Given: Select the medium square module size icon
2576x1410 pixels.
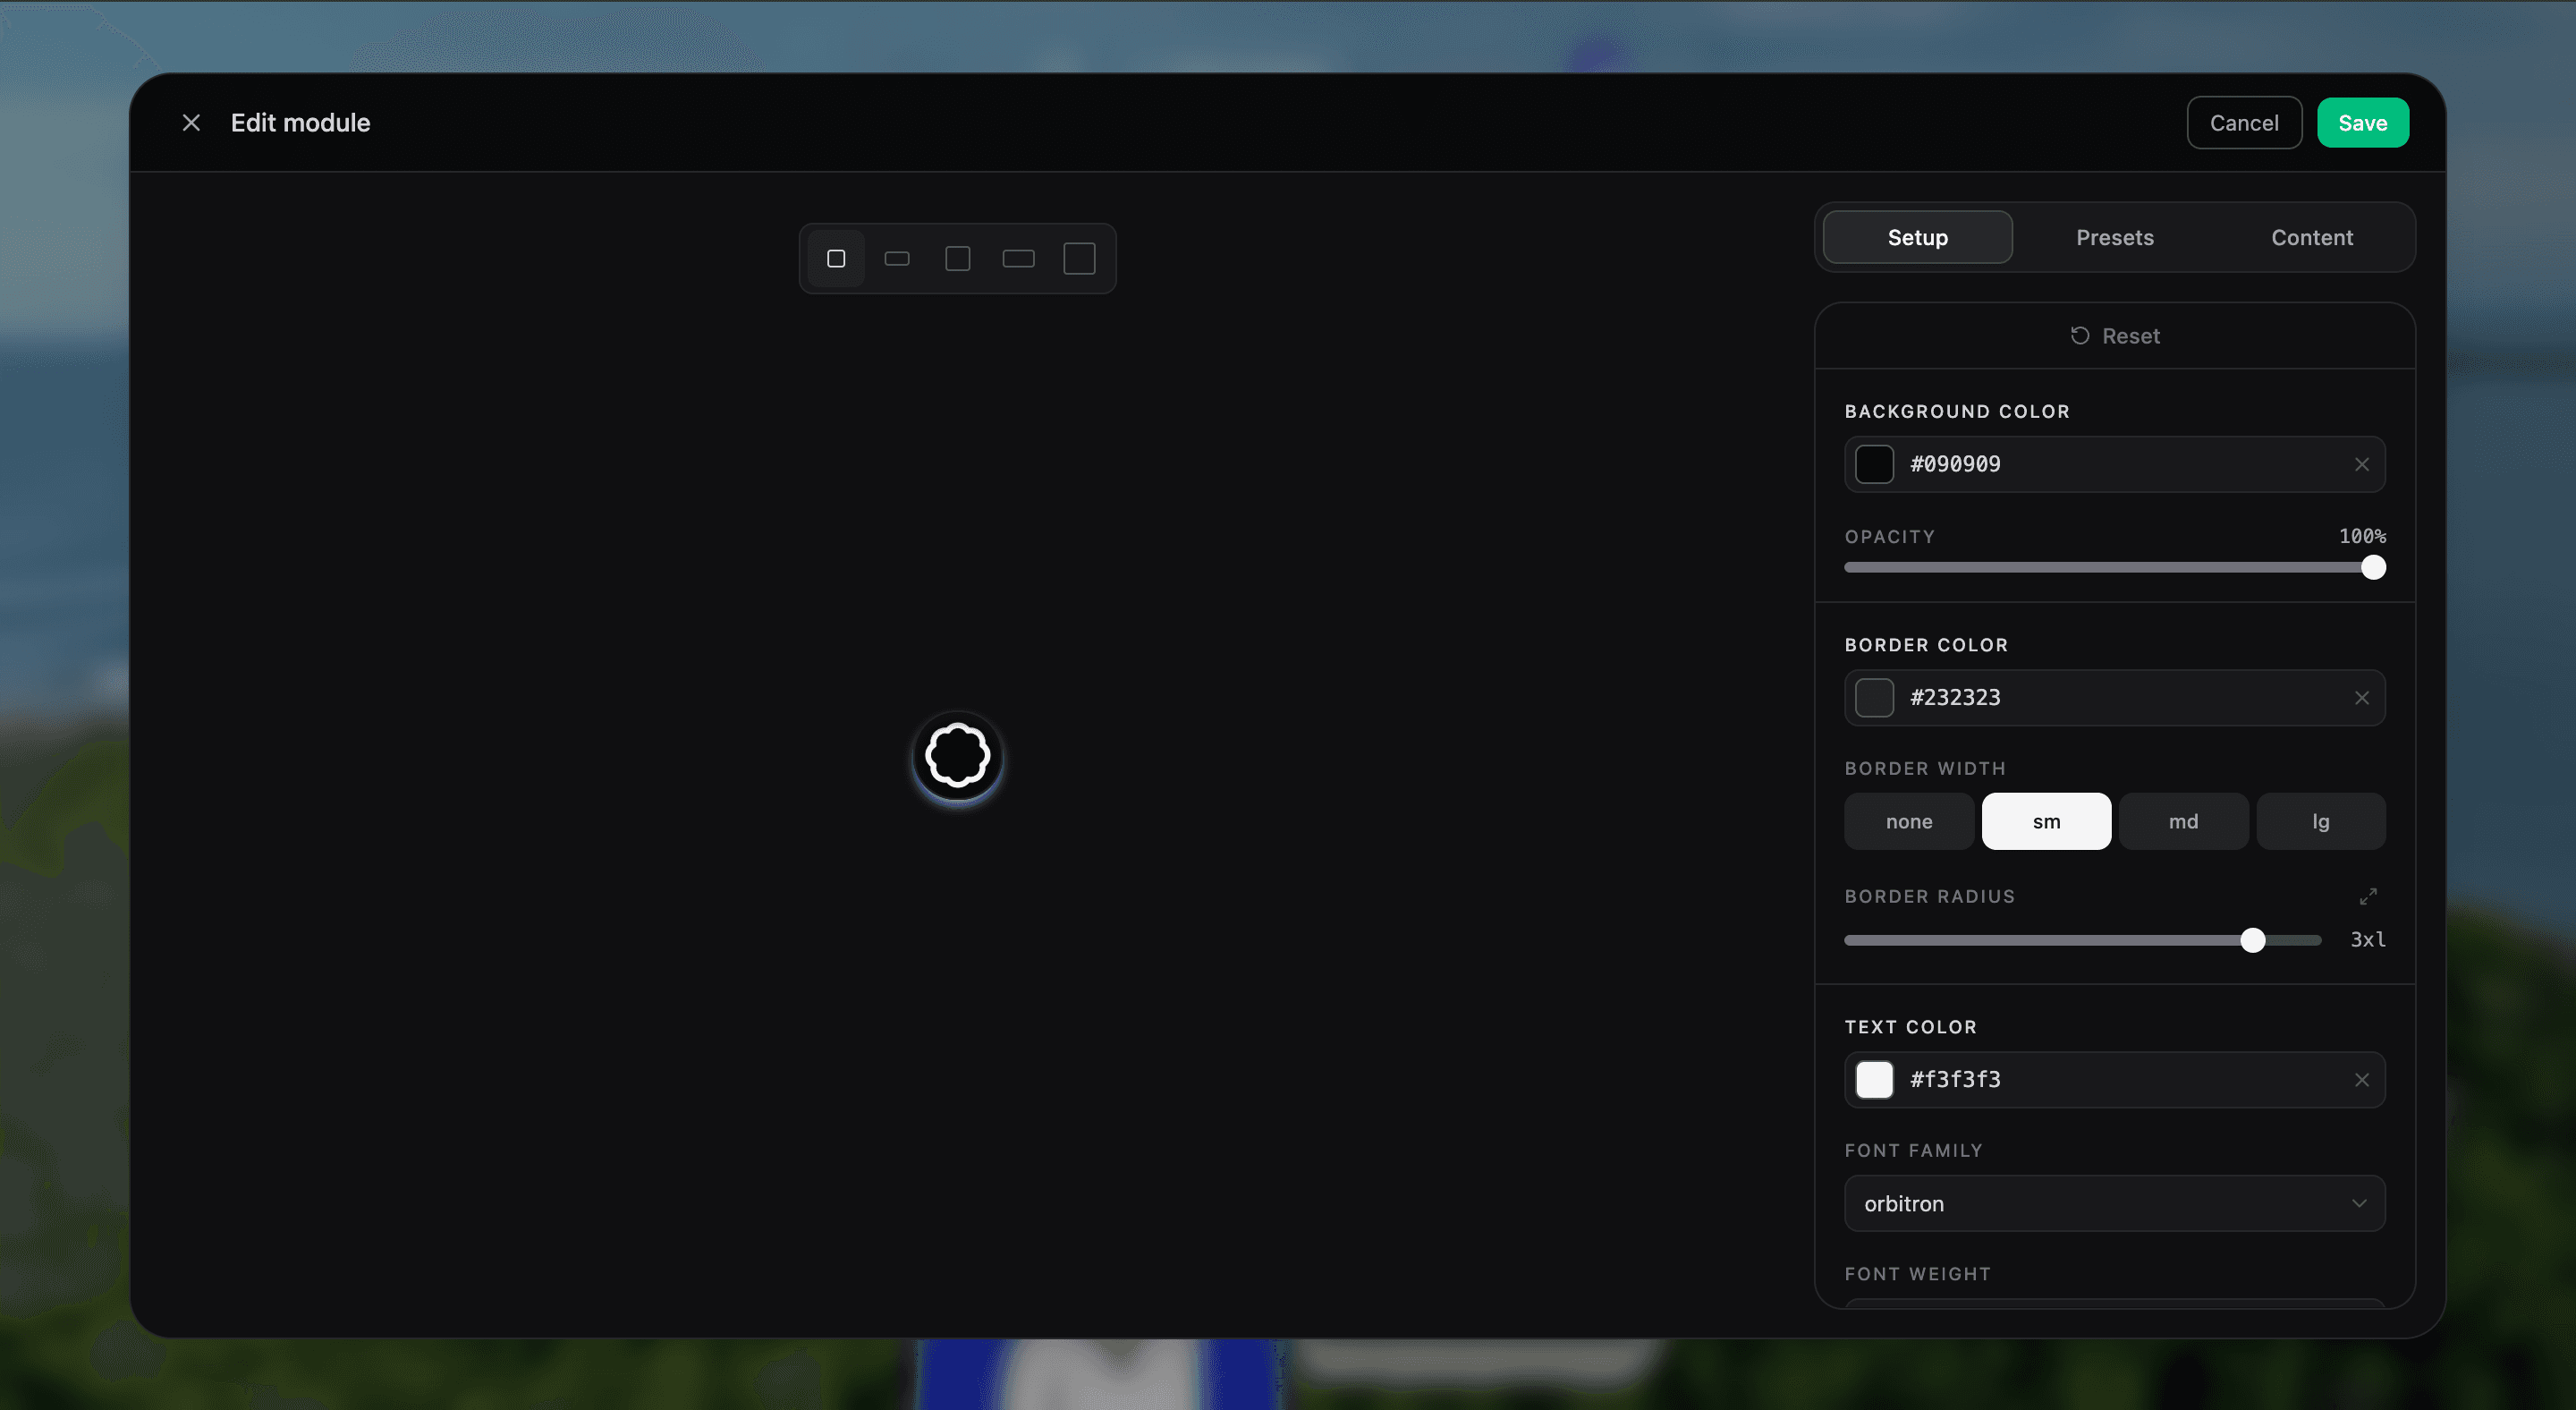Looking at the screenshot, I should coord(958,259).
